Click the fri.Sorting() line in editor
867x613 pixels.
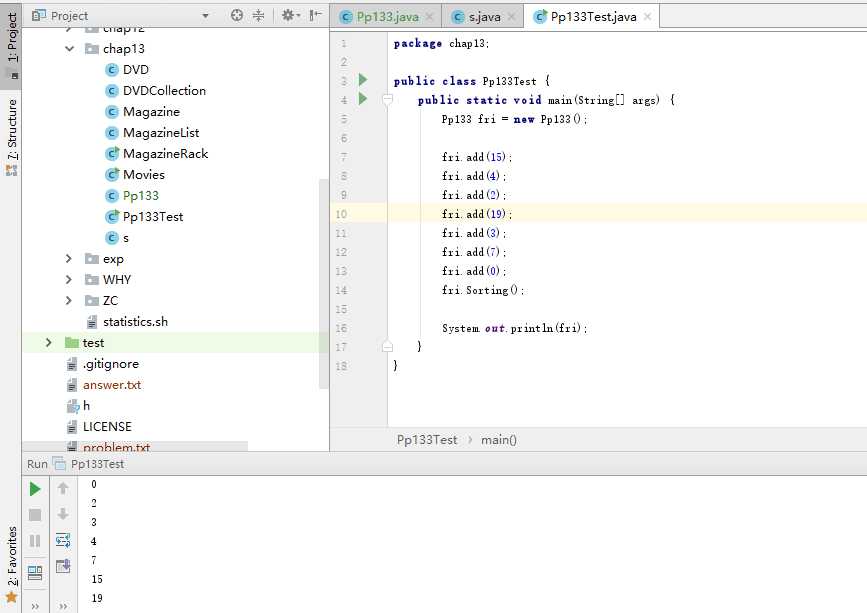[x=483, y=290]
